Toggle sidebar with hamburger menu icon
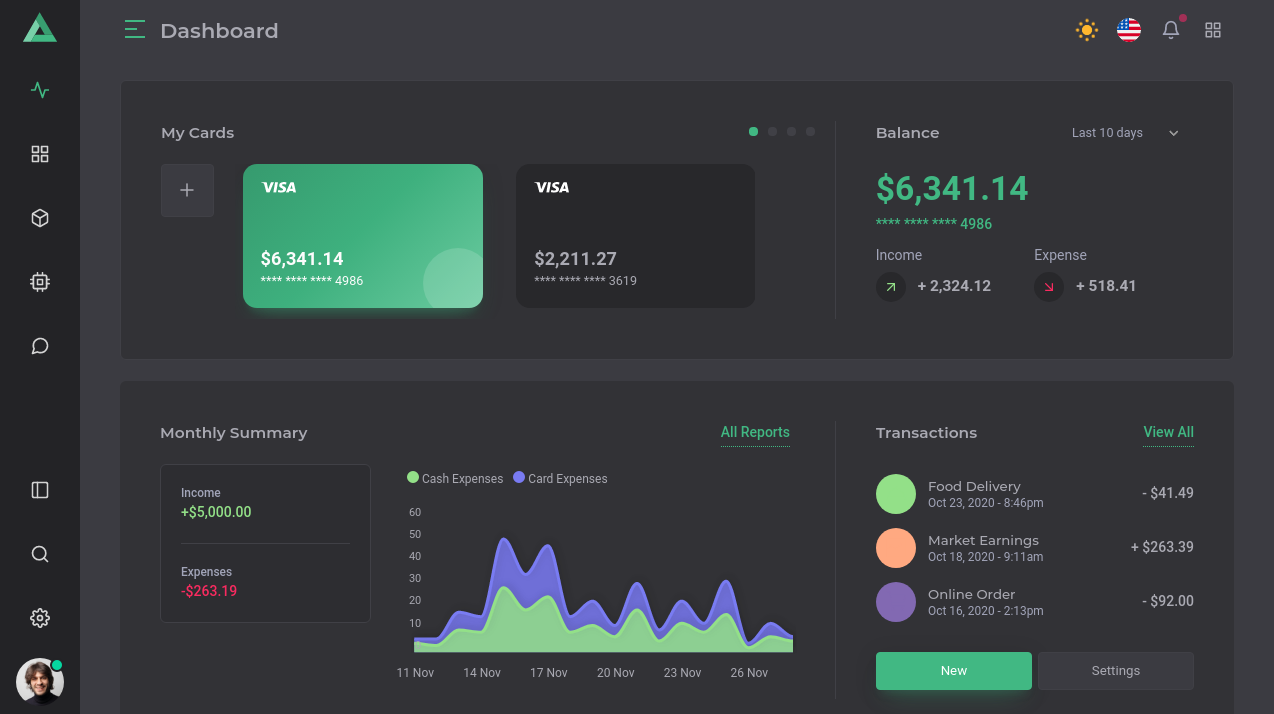This screenshot has height=714, width=1274. tap(135, 30)
